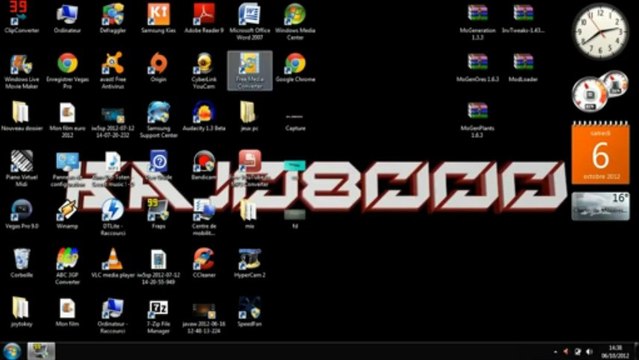Show hidden system tray icons

coord(555,351)
